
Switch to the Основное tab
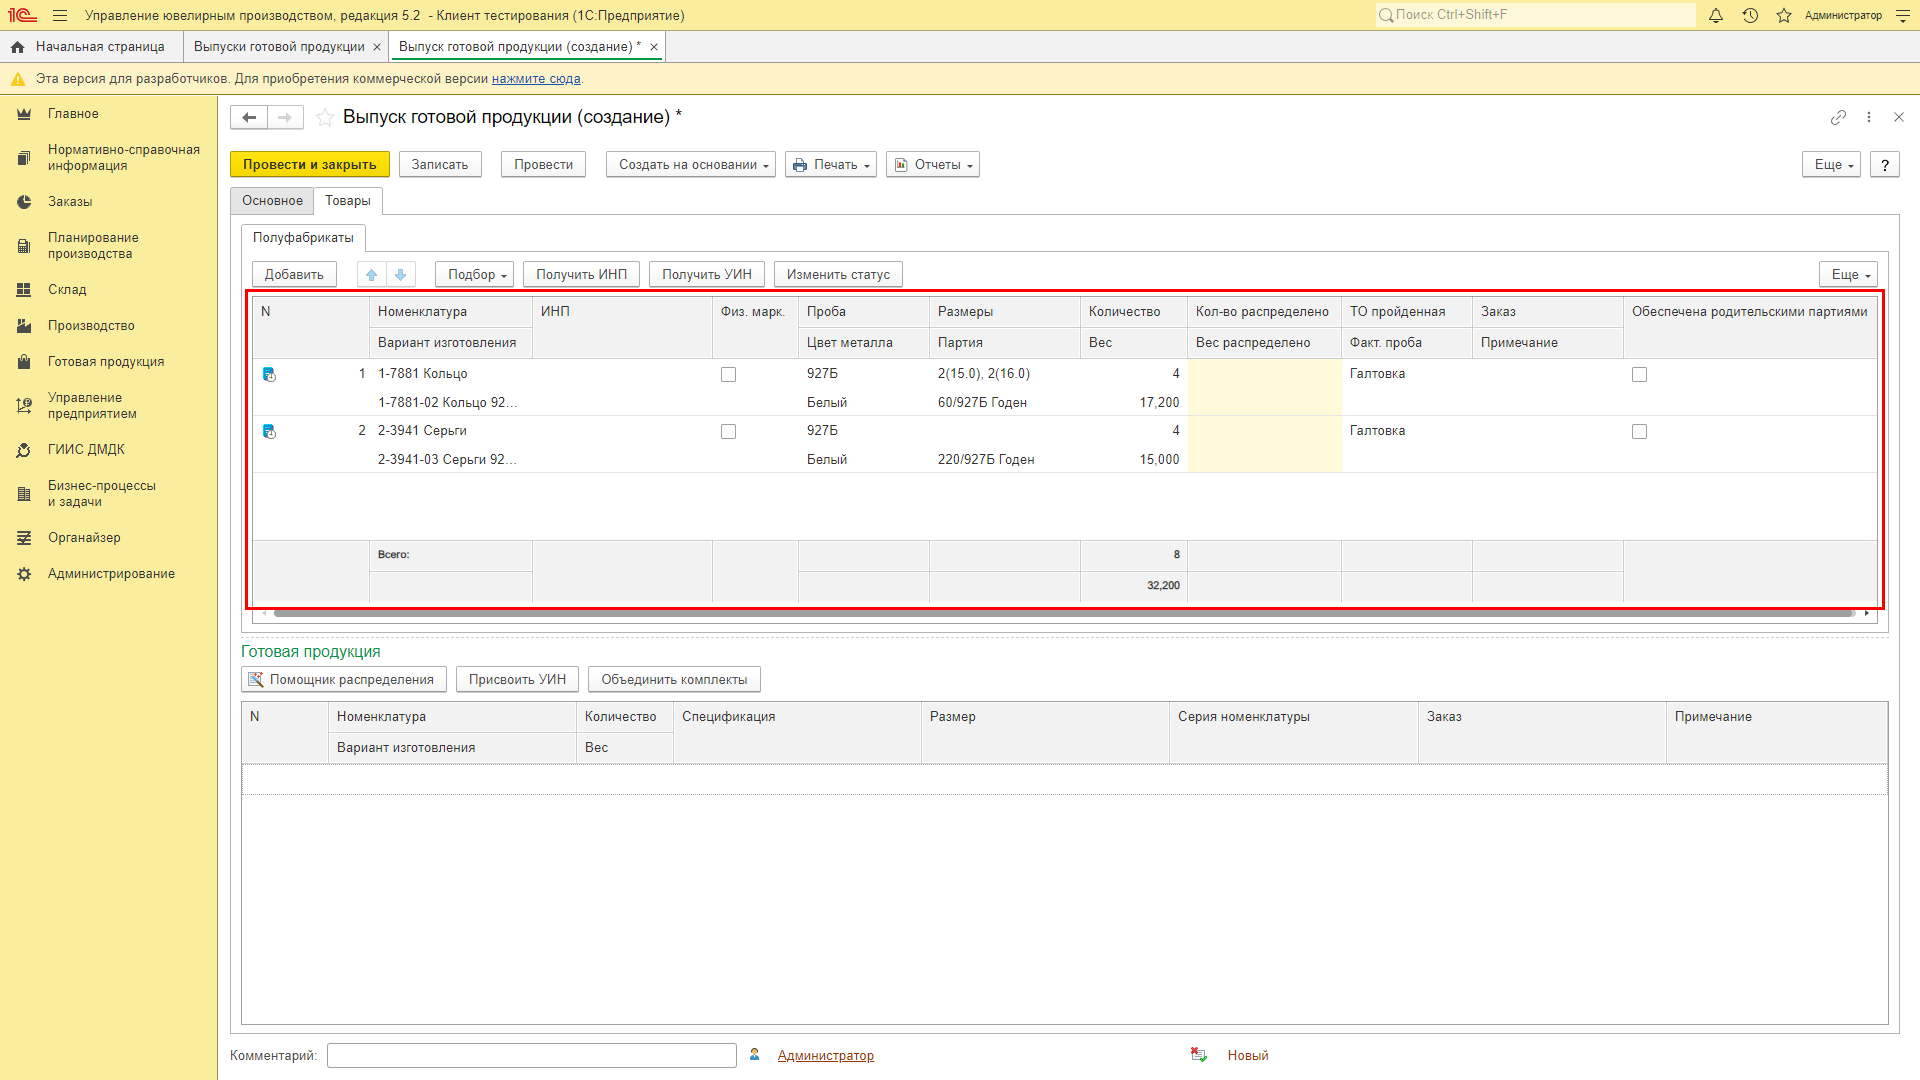pos(272,201)
